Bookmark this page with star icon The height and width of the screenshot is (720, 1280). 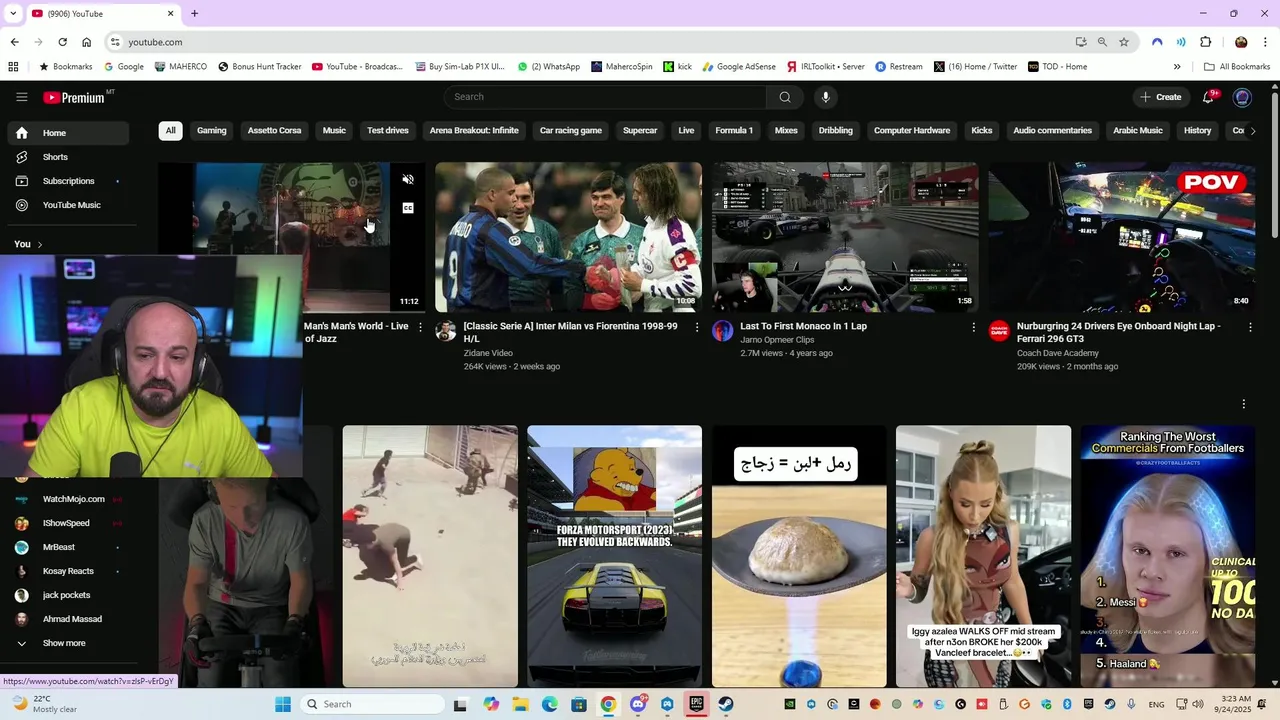pos(1124,42)
